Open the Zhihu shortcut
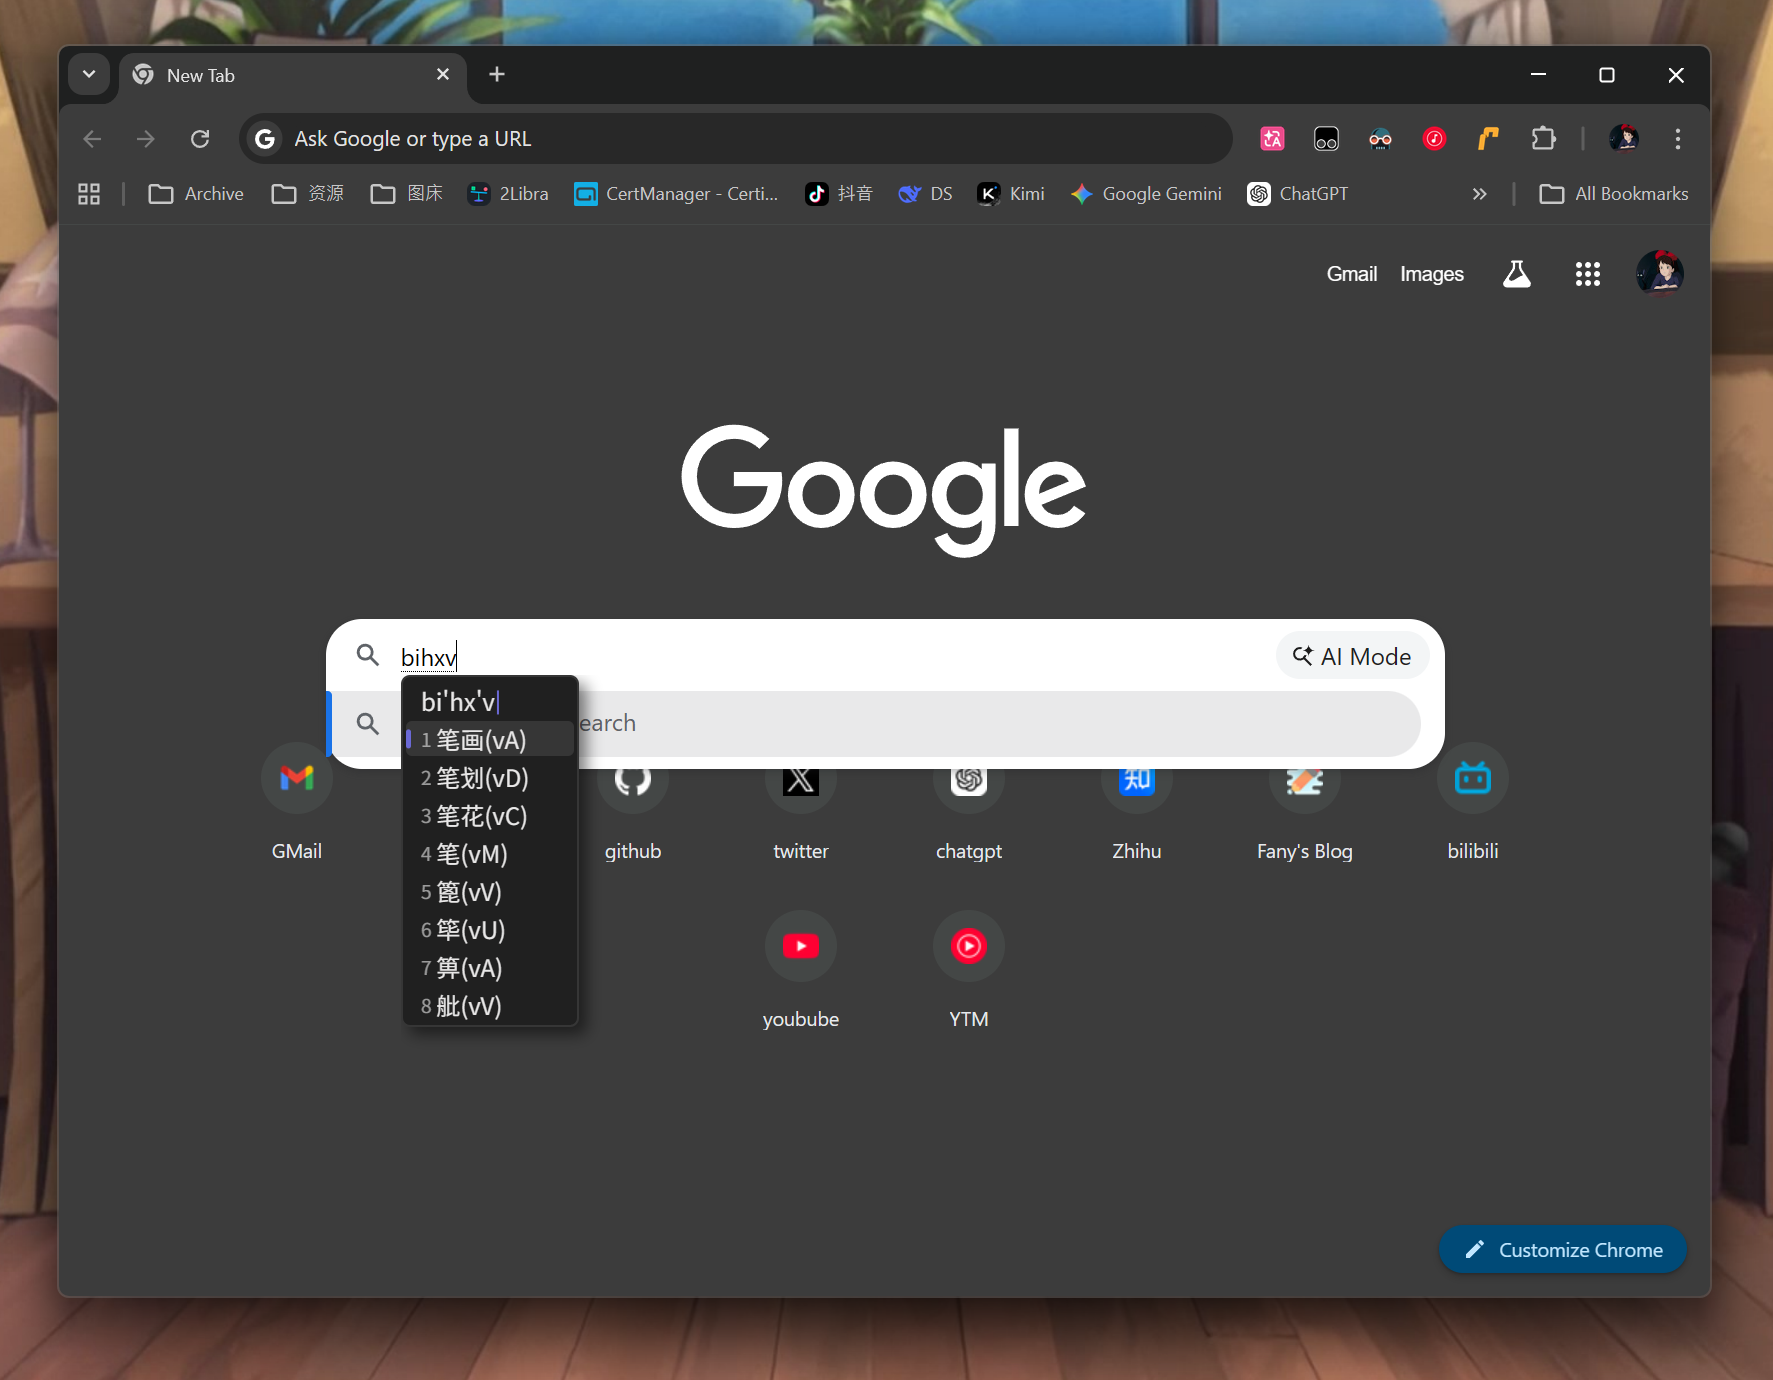This screenshot has width=1773, height=1380. (x=1137, y=815)
